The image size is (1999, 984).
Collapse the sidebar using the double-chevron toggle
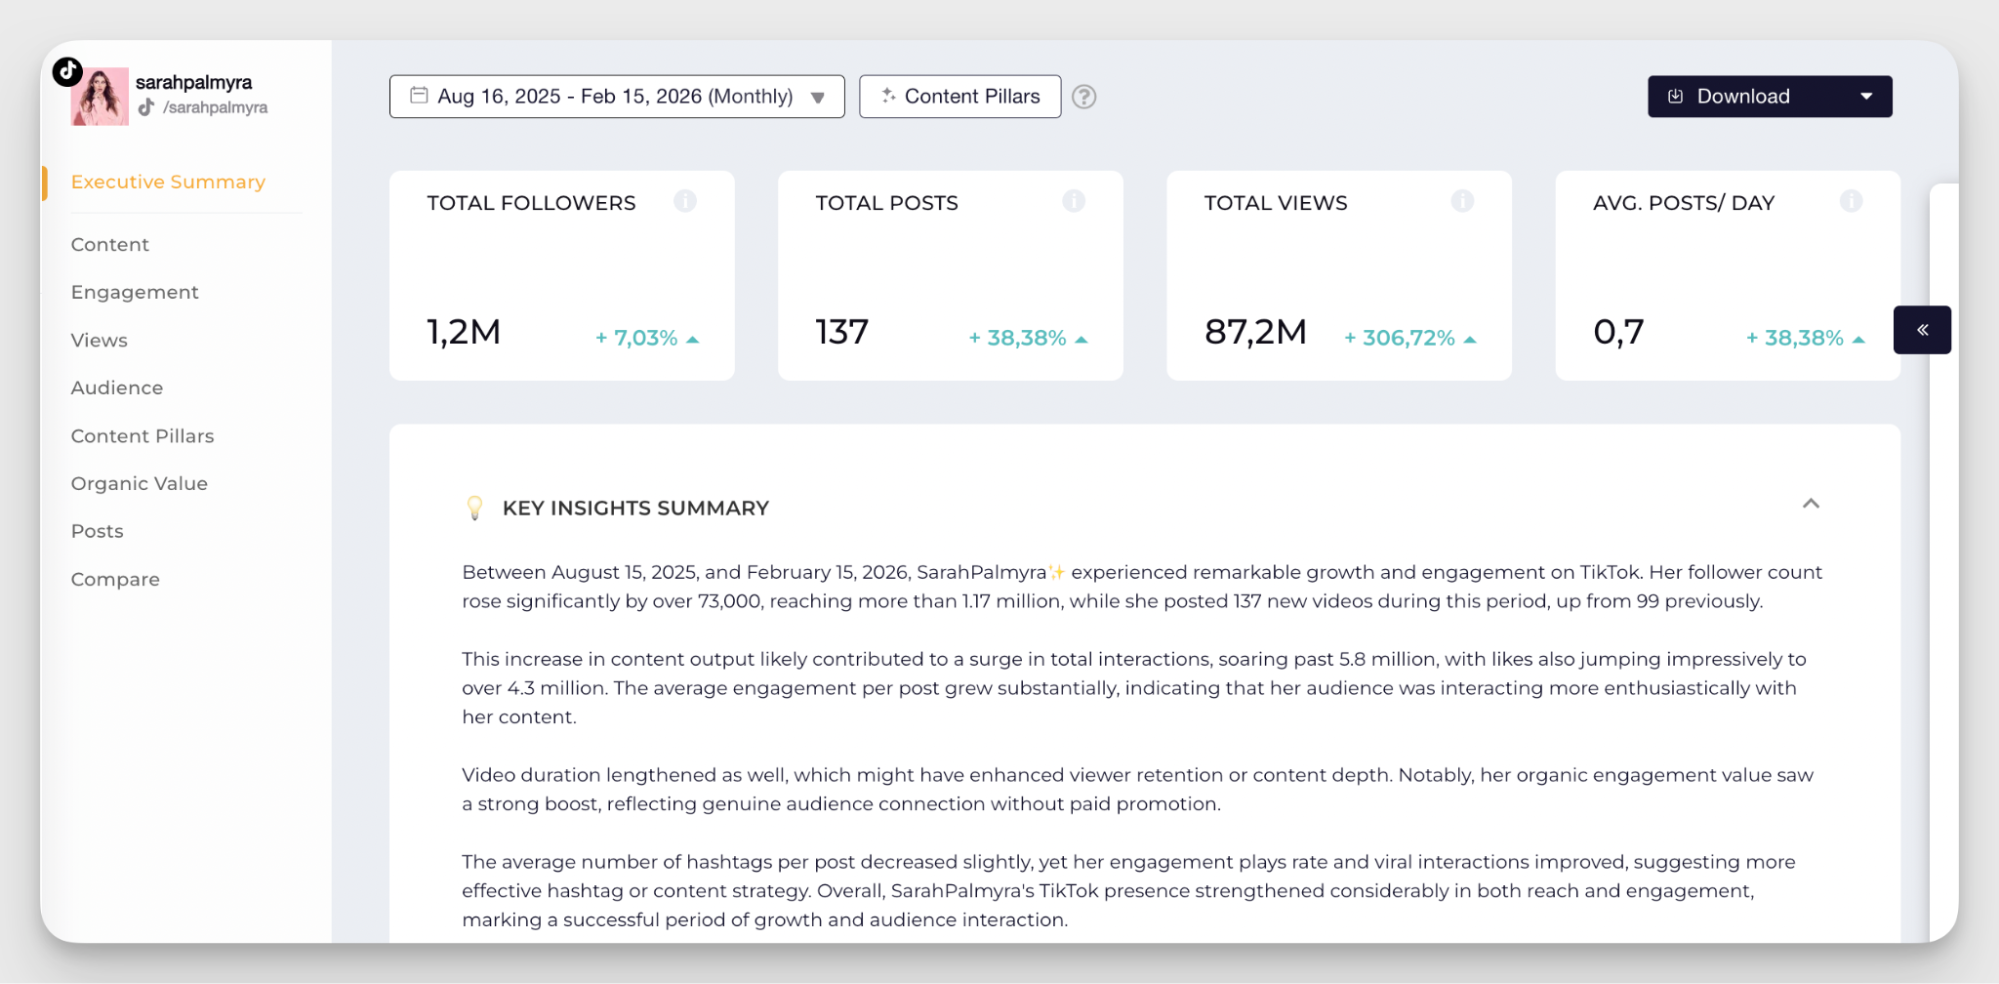point(1921,329)
